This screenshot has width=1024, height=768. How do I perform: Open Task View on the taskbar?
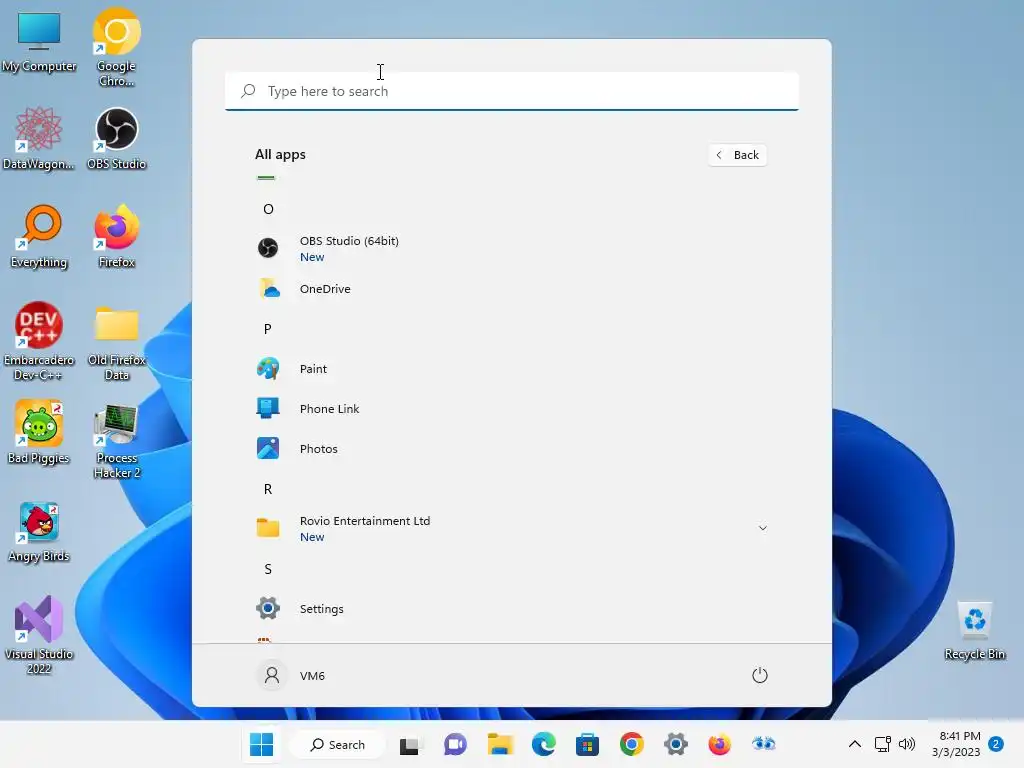[410, 744]
